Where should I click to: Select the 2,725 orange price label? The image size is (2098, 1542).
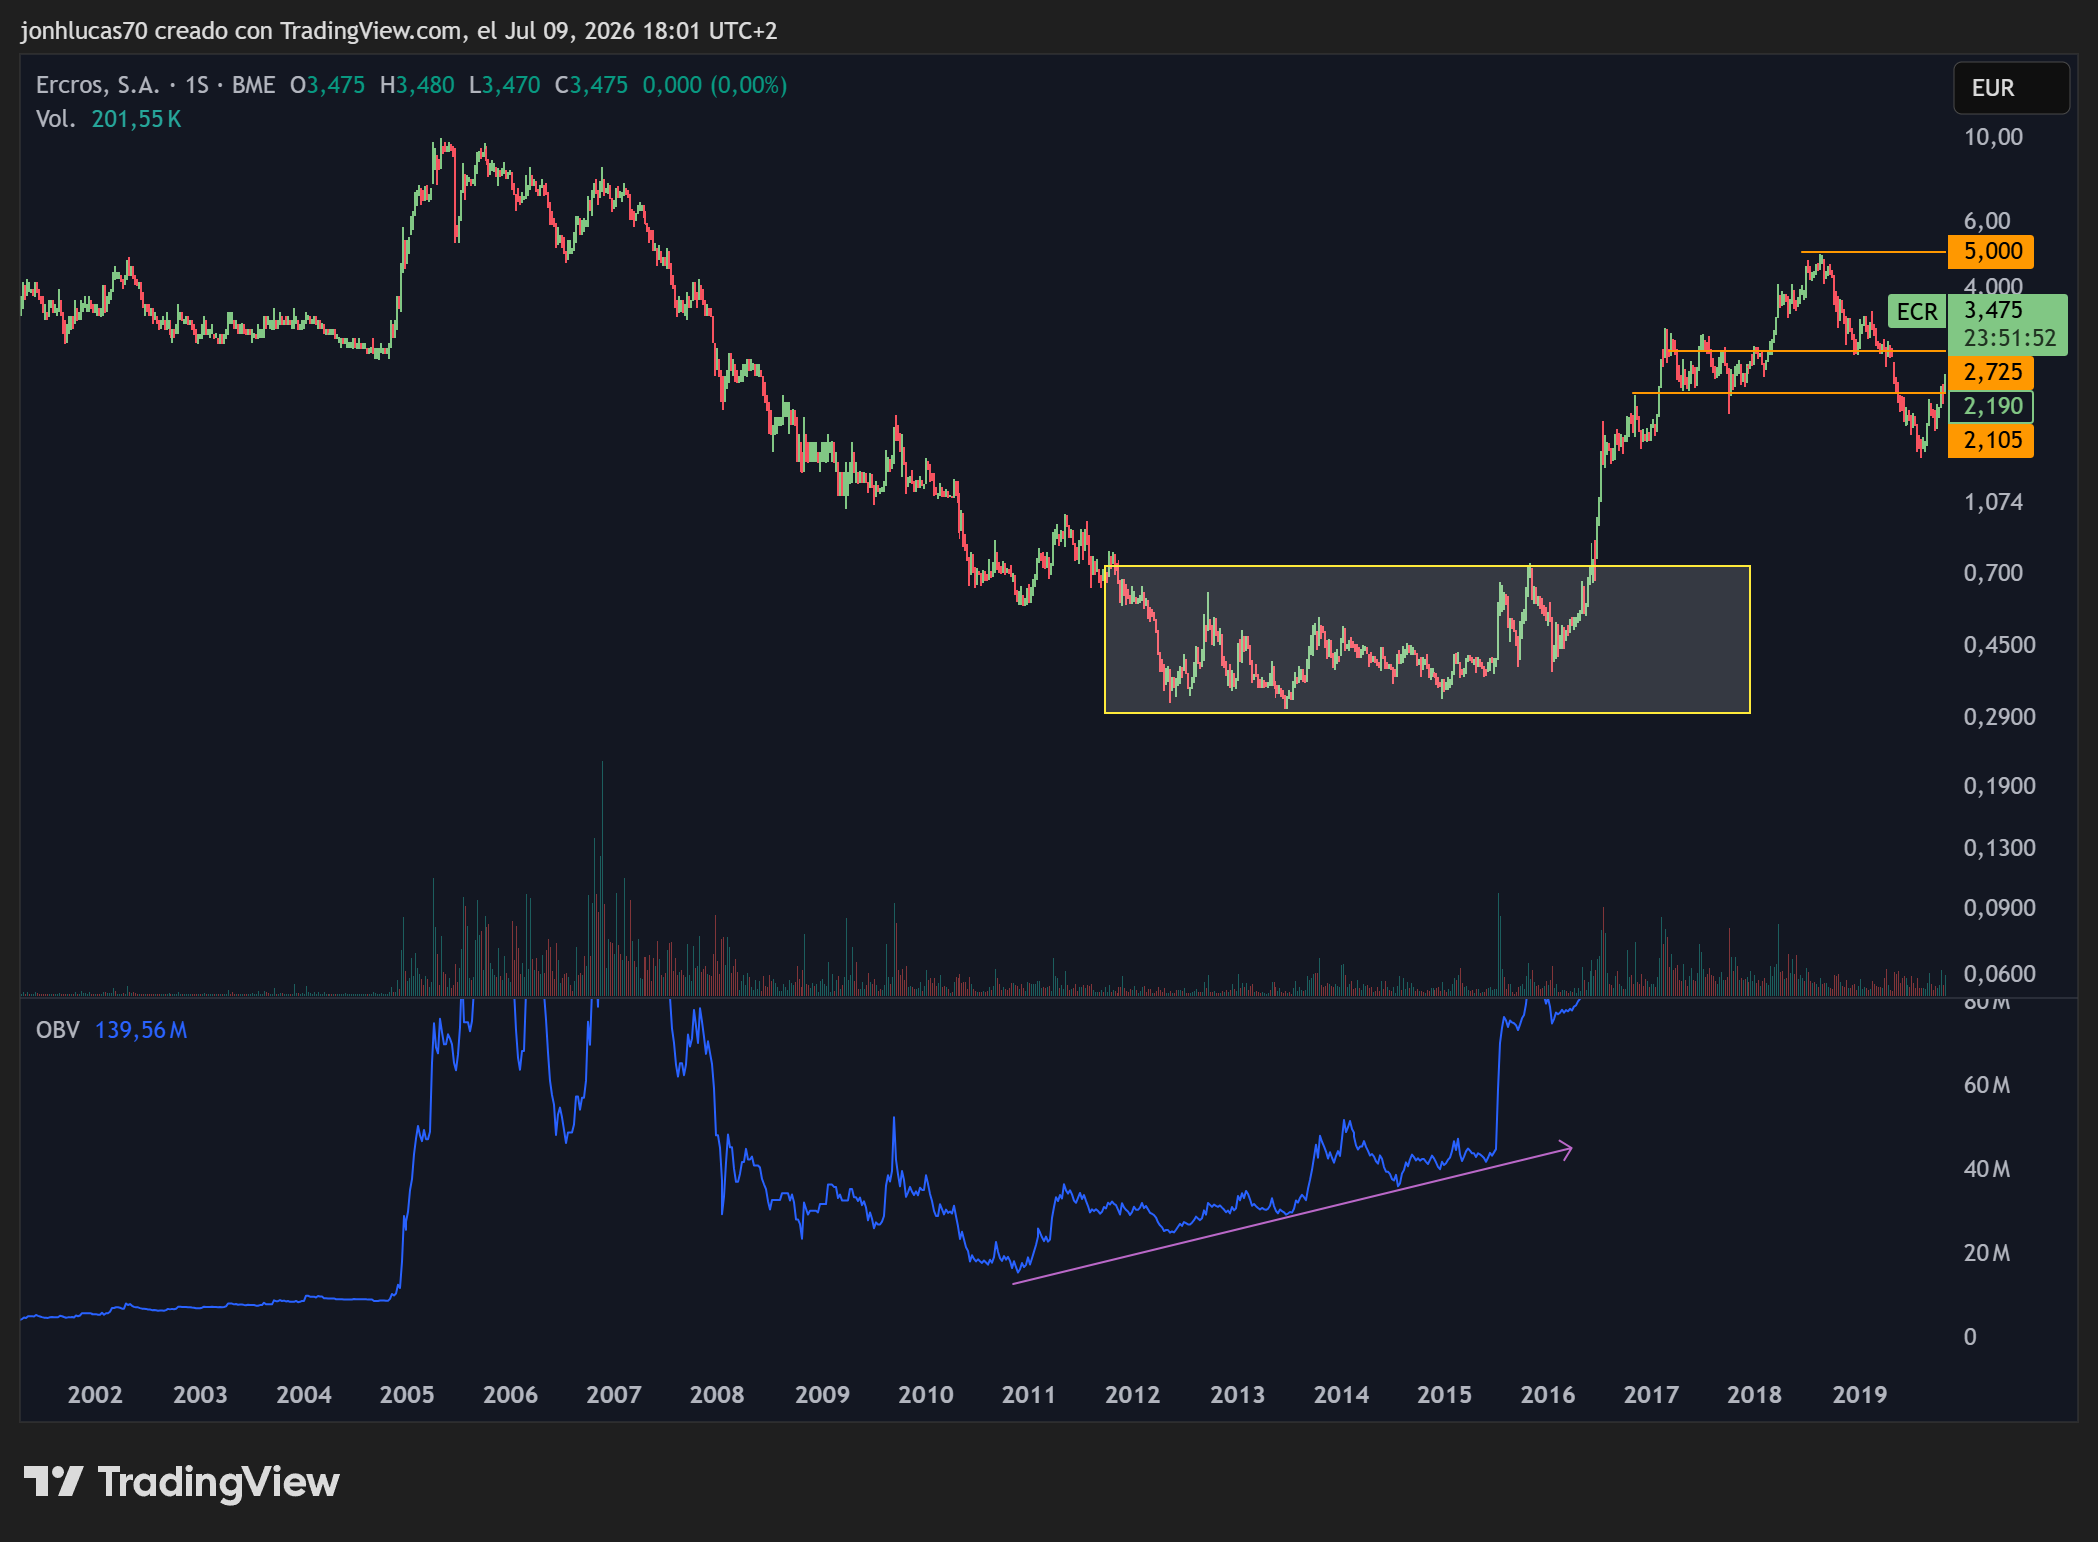click(1991, 372)
